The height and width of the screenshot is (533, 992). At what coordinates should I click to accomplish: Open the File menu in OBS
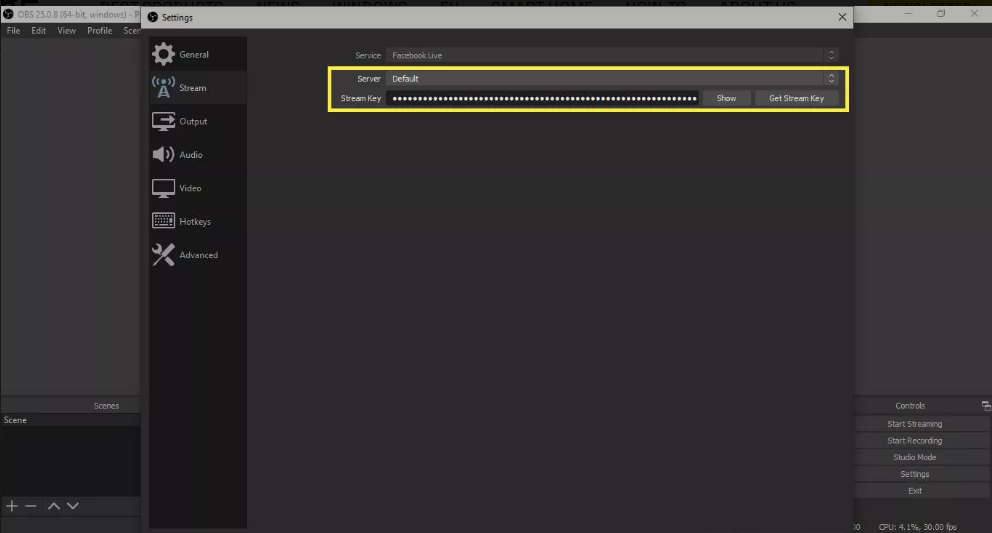click(13, 30)
